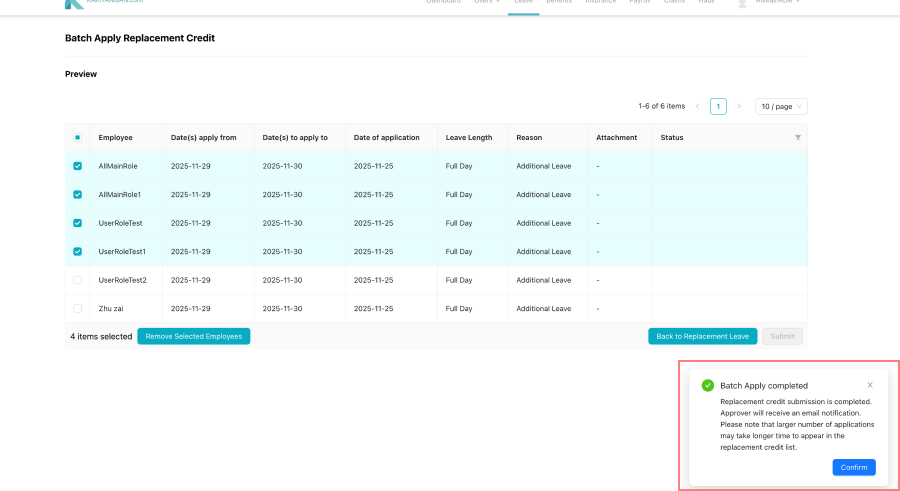The height and width of the screenshot is (491, 900).
Task: Select page number 1 in pagination
Action: [718, 106]
